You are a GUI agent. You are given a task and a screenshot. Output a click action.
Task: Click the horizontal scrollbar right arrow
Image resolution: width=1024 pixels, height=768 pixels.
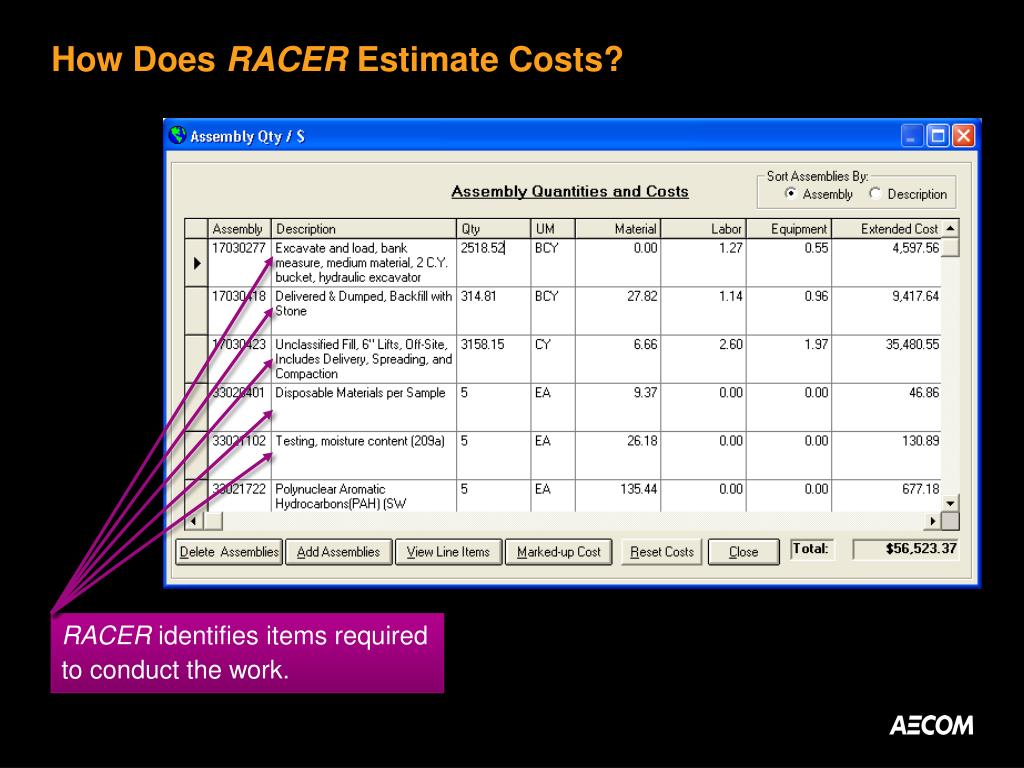pyautogui.click(x=933, y=521)
